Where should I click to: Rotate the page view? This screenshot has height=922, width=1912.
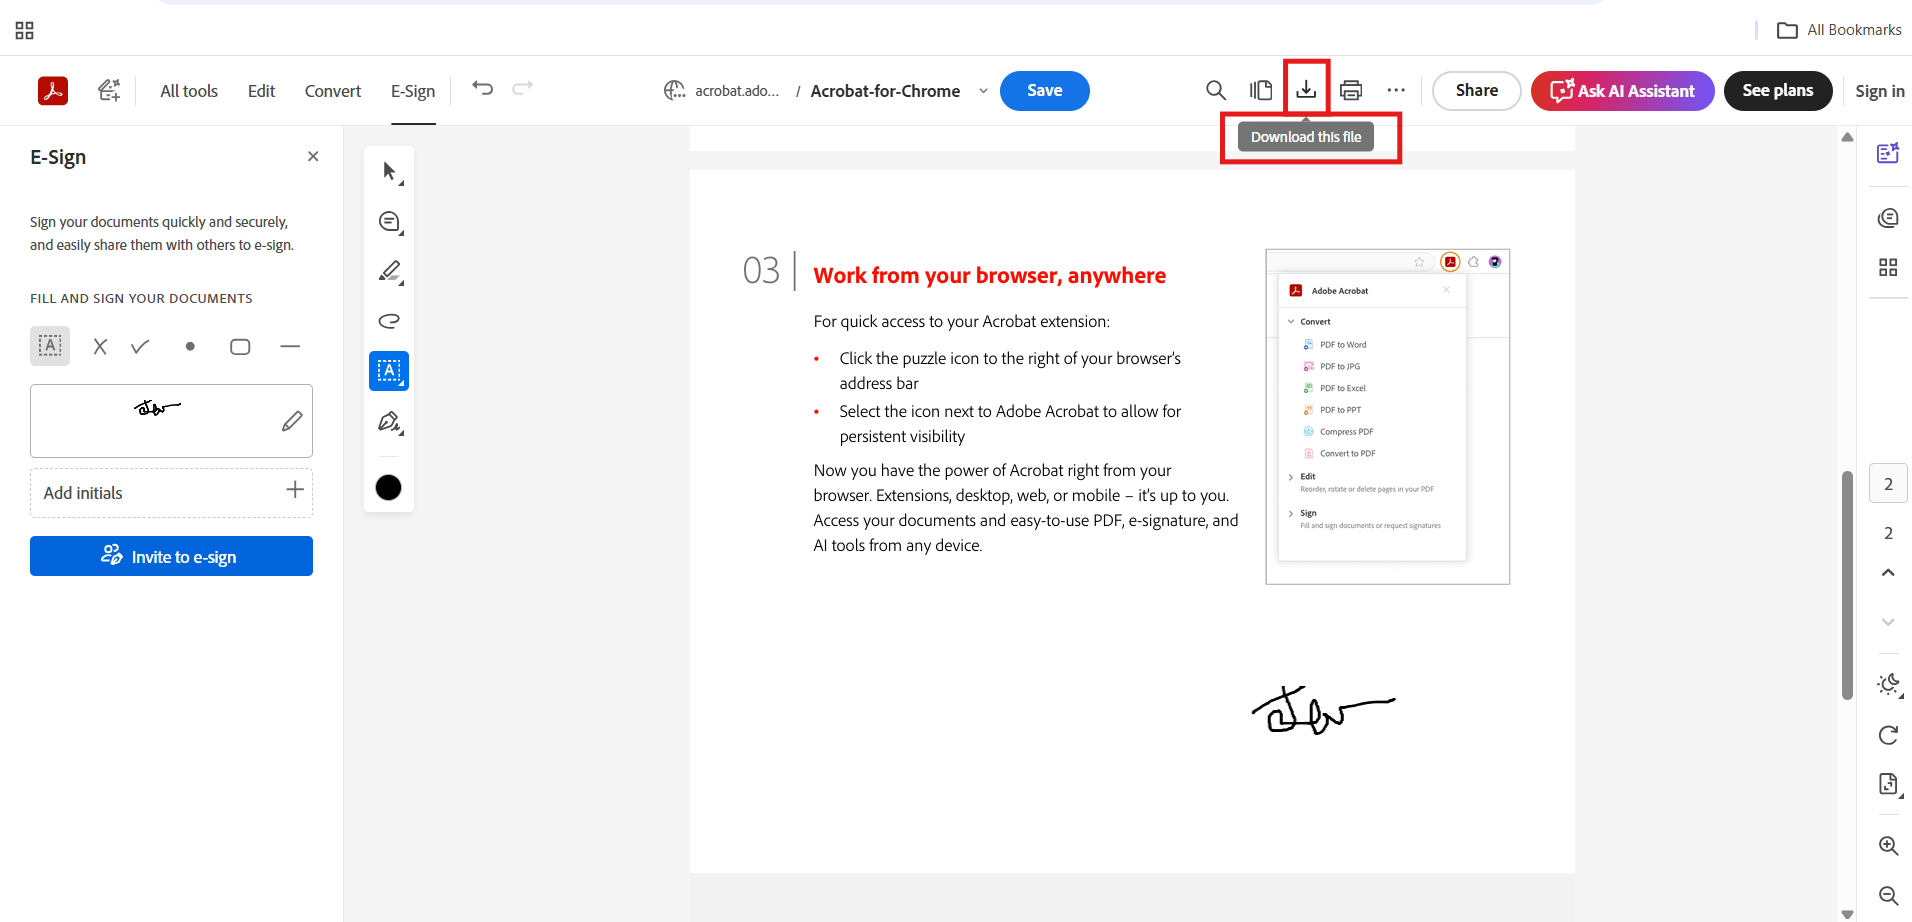pos(1888,735)
